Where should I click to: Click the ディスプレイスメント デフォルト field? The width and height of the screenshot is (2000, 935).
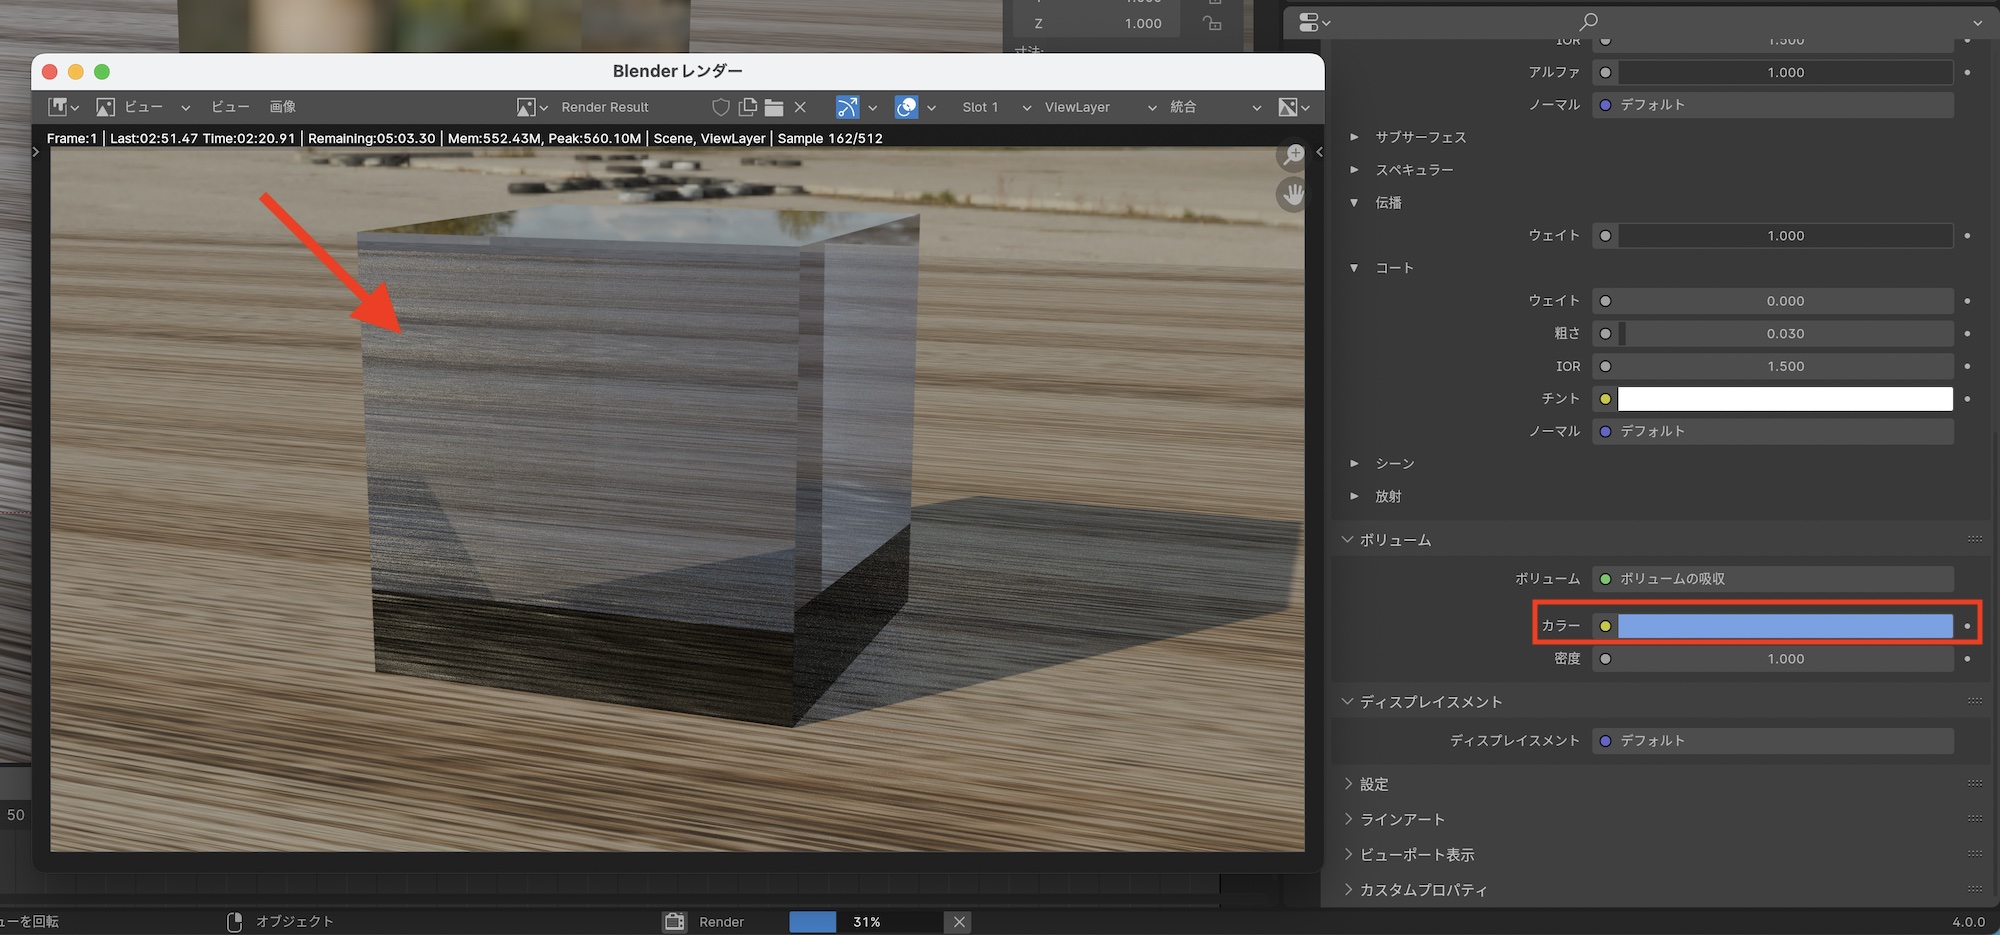point(1772,741)
